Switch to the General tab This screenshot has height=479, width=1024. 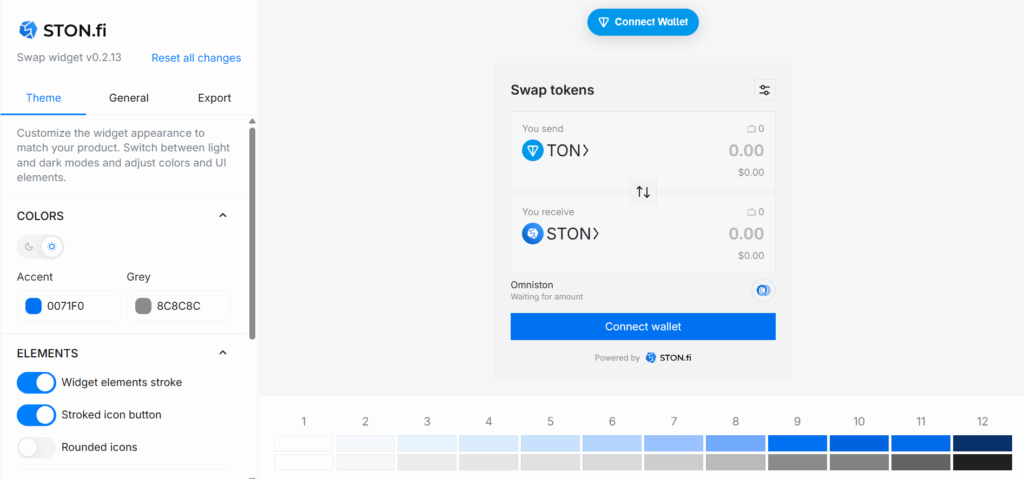coord(129,98)
